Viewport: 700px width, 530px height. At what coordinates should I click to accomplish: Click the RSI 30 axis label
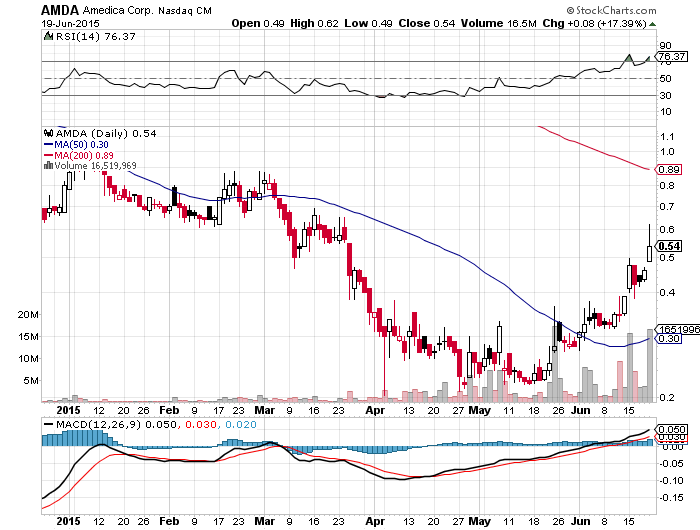pyautogui.click(x=665, y=96)
